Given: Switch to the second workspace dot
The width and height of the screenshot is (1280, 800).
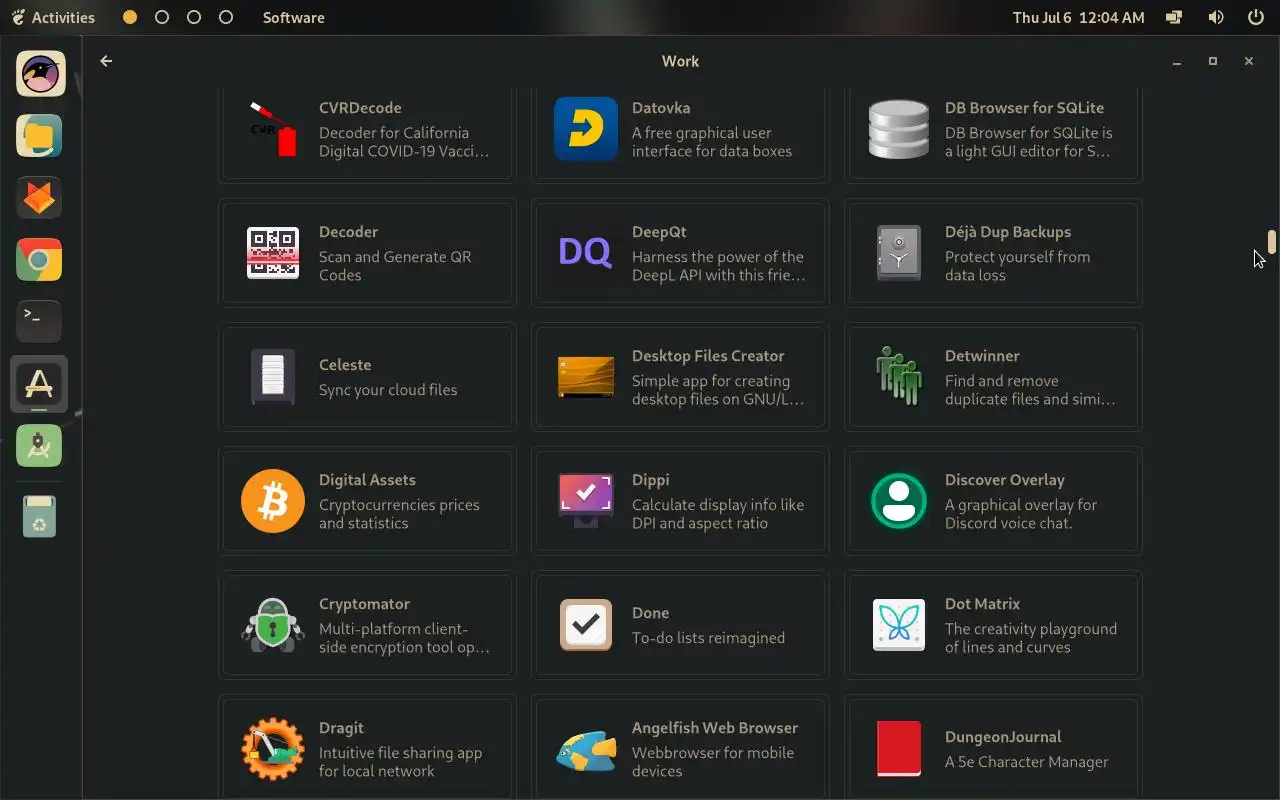Looking at the screenshot, I should coord(162,17).
